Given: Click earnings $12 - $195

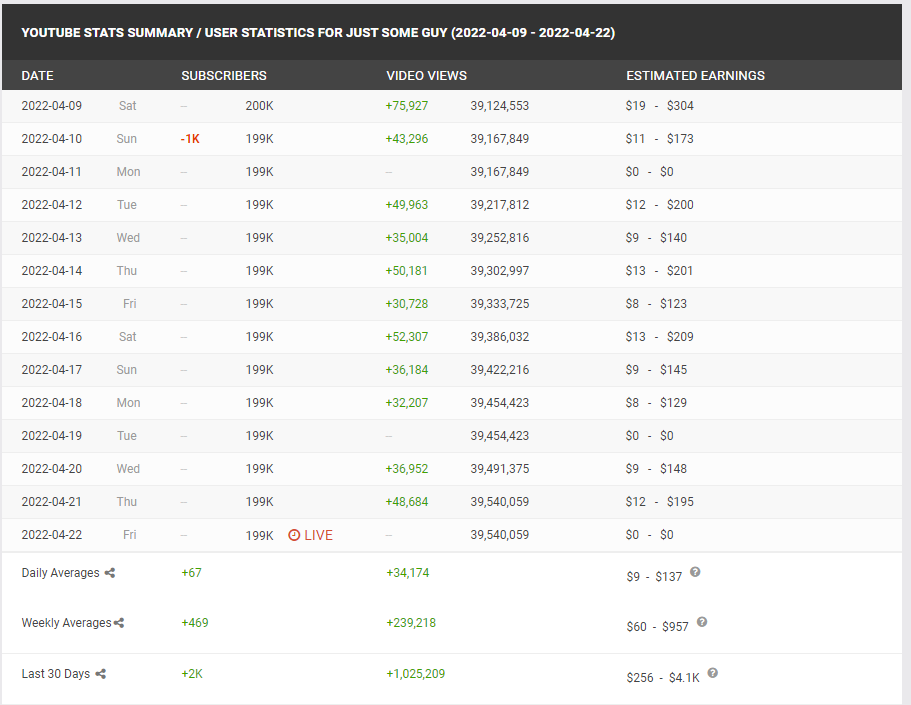Looking at the screenshot, I should click(659, 502).
